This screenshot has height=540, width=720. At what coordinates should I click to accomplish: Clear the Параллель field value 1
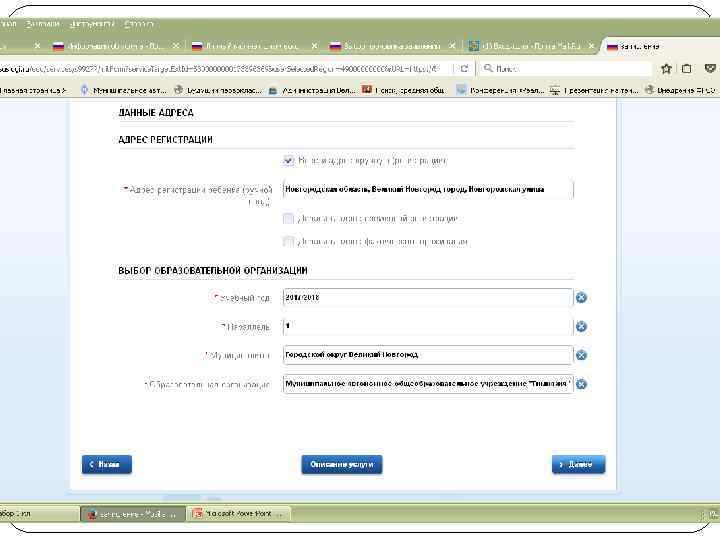pyautogui.click(x=581, y=326)
